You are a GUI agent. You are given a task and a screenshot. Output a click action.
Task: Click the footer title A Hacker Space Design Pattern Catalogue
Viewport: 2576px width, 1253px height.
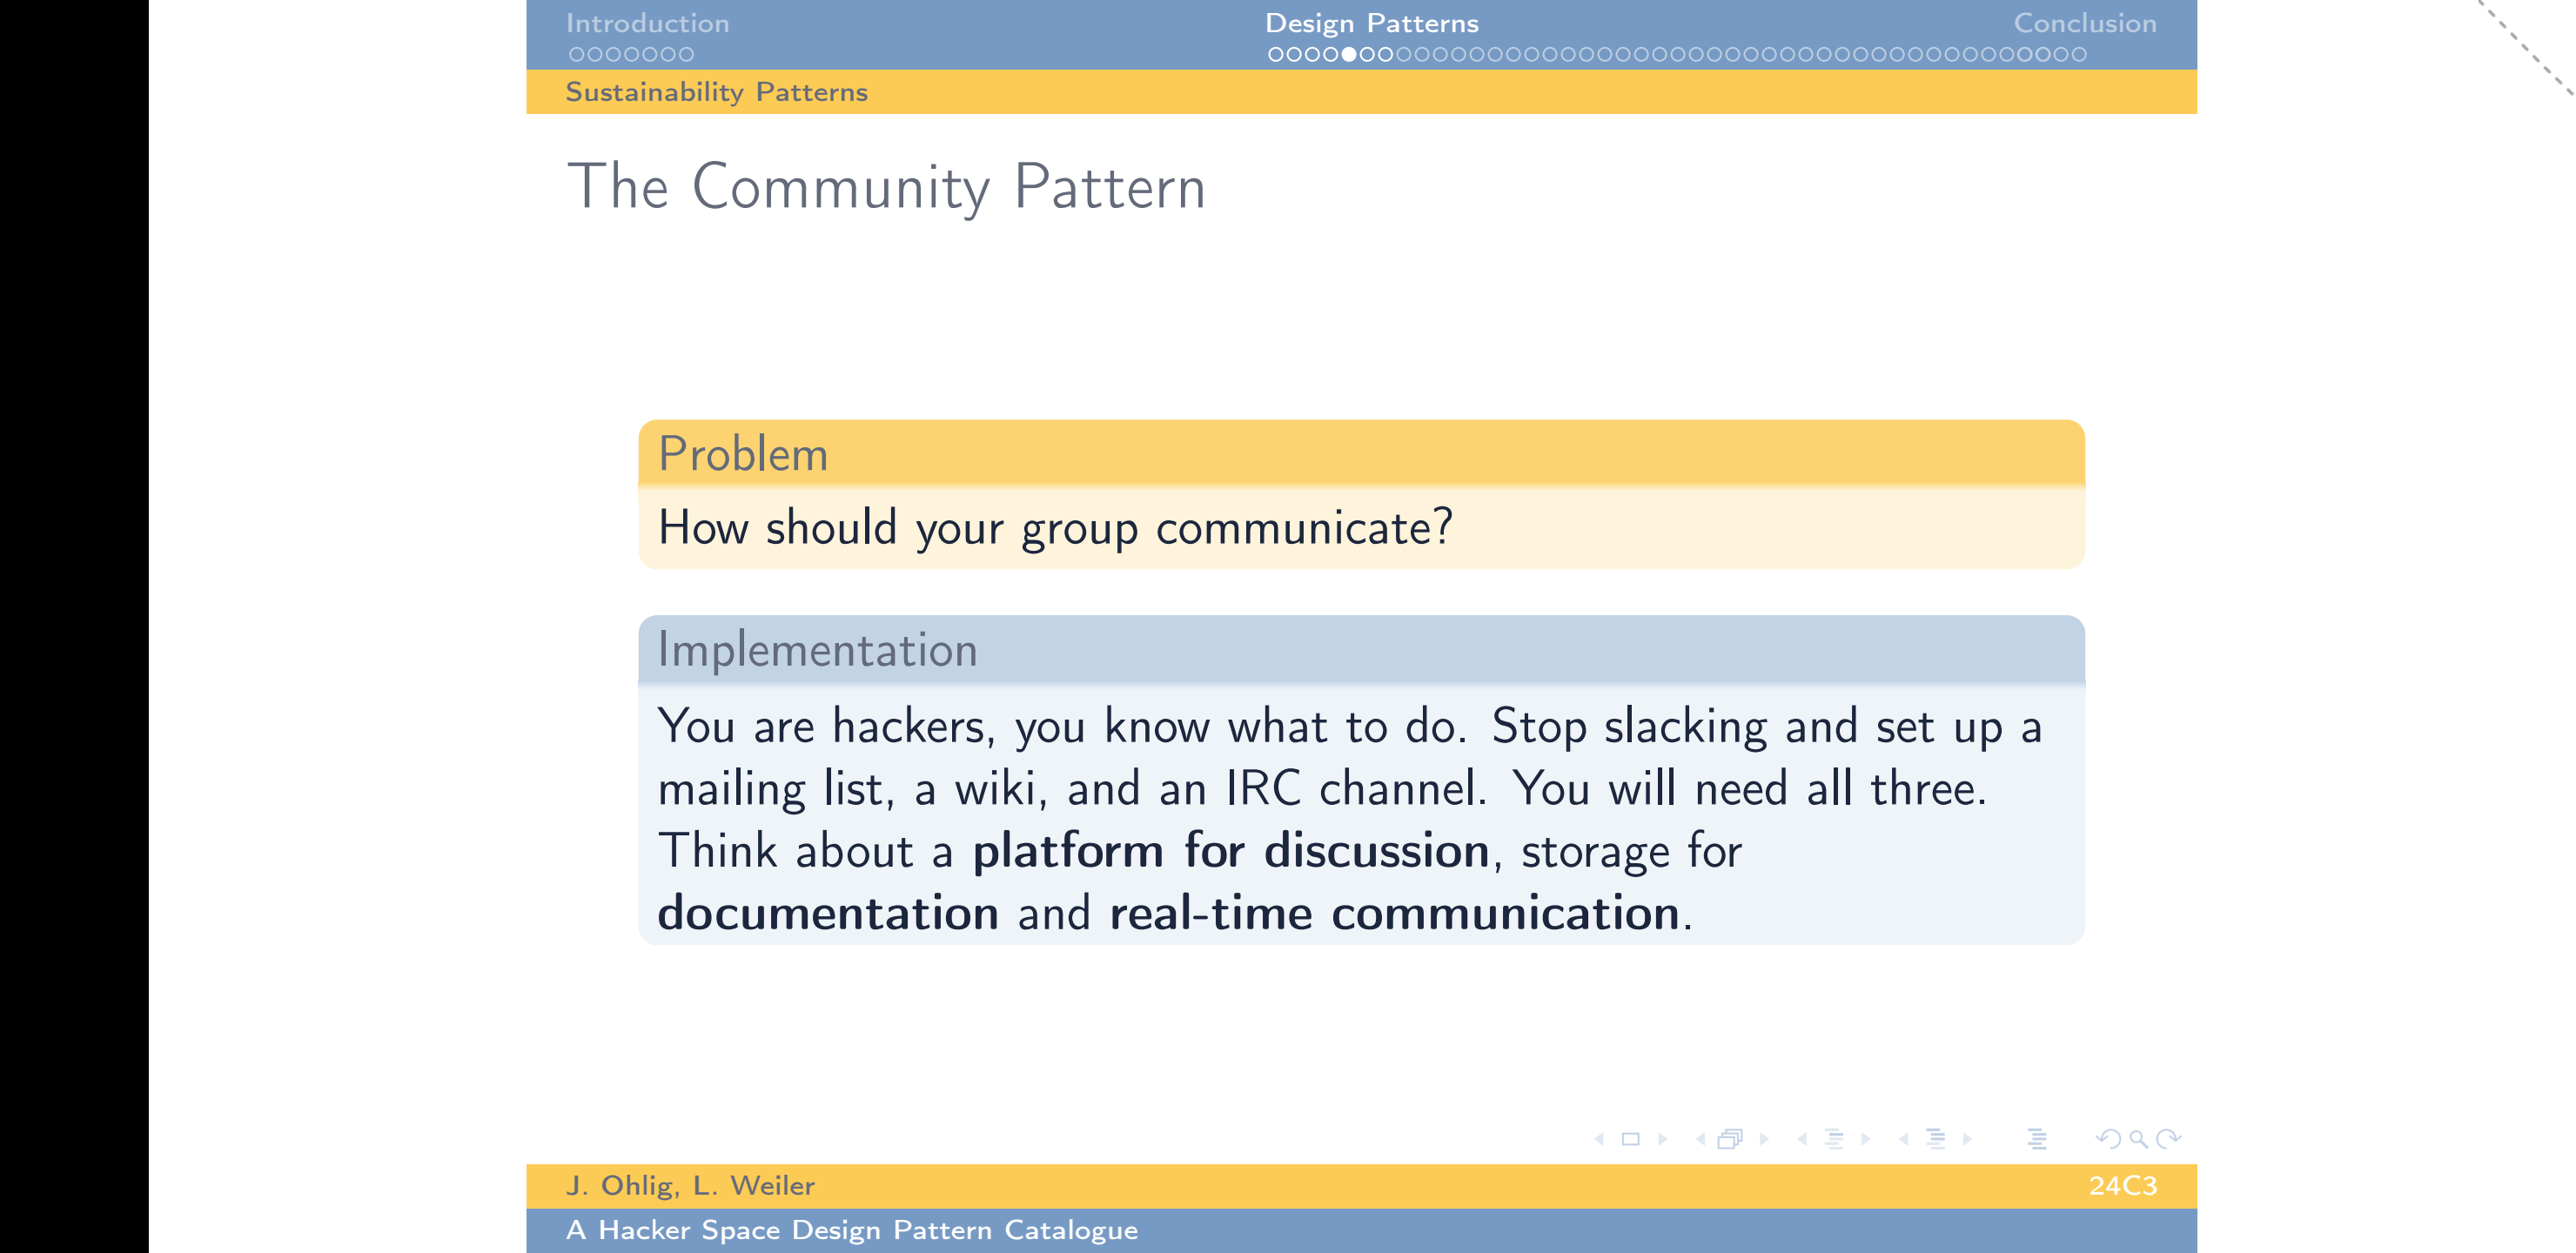pyautogui.click(x=851, y=1231)
